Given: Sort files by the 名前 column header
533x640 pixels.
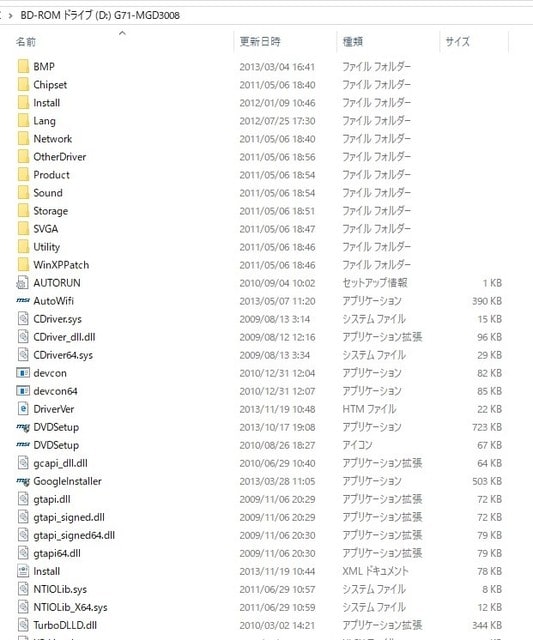Looking at the screenshot, I should click(26, 42).
